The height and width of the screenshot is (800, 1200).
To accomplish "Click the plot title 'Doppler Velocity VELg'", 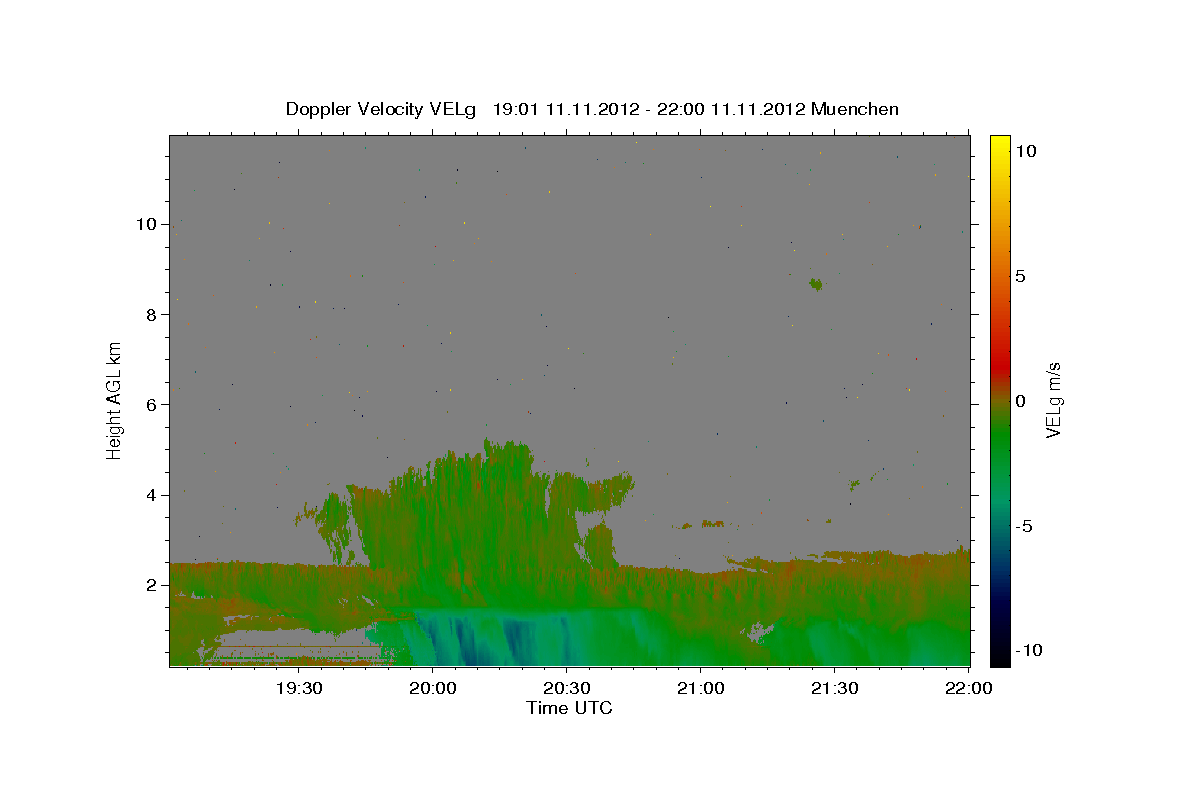I will (383, 109).
